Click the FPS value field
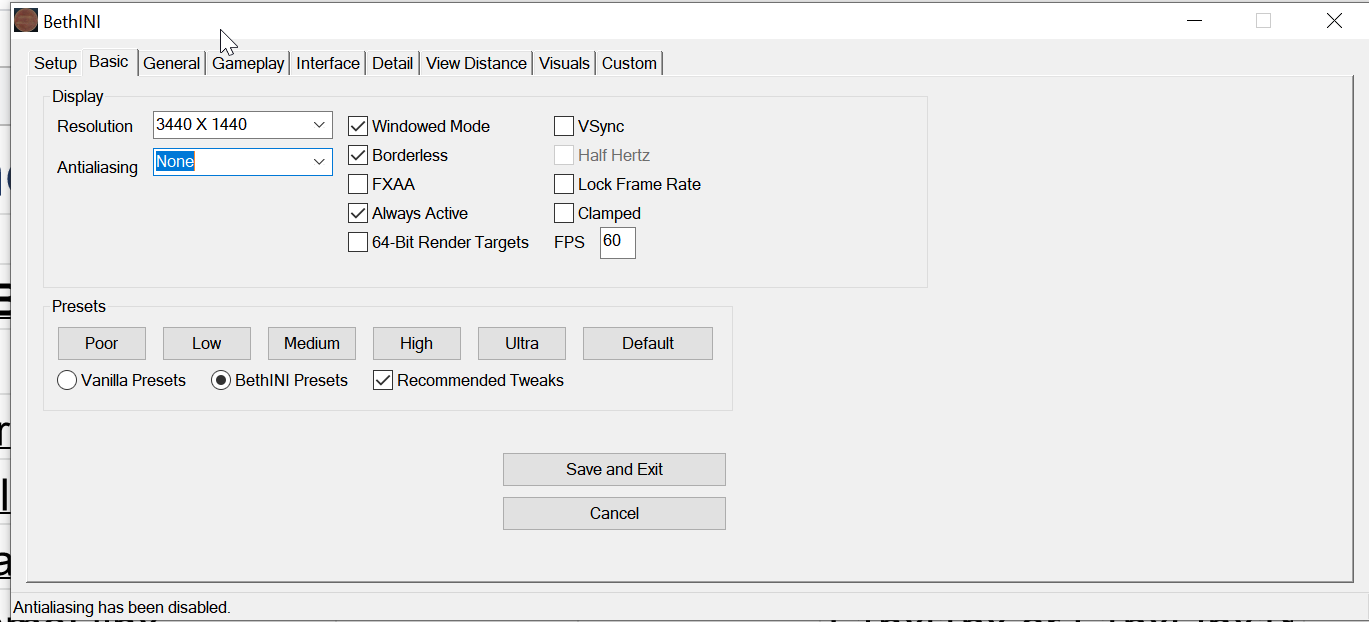Image resolution: width=1369 pixels, height=622 pixels. (x=618, y=242)
